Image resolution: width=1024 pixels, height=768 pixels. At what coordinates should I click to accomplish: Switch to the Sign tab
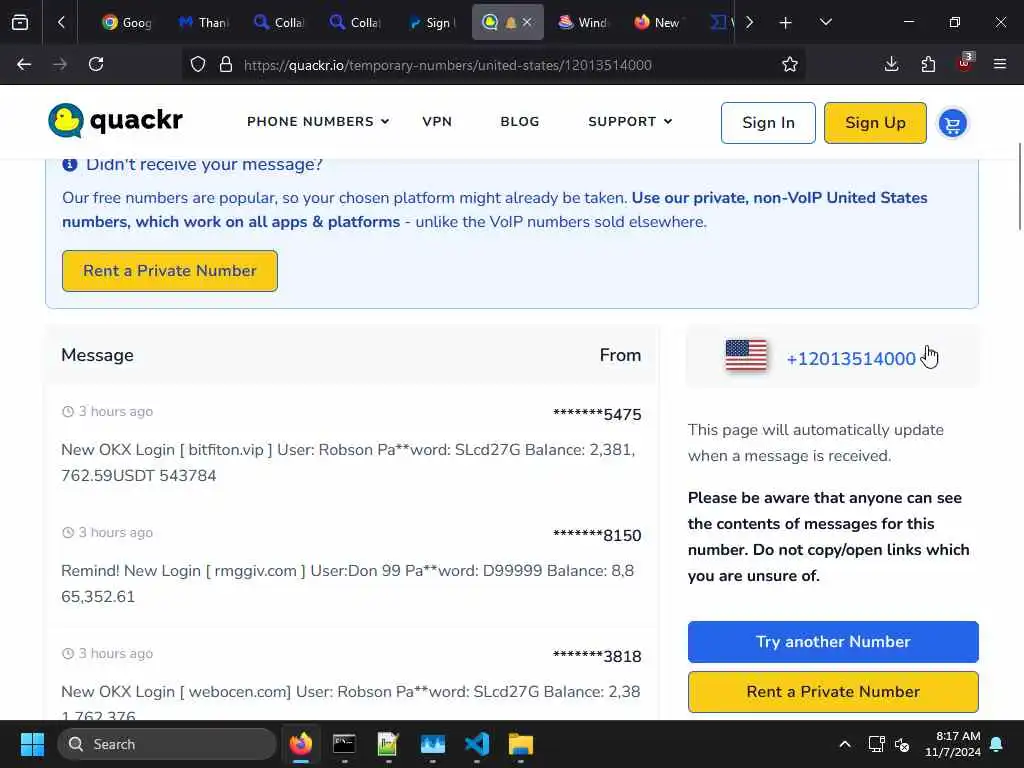[x=431, y=22]
